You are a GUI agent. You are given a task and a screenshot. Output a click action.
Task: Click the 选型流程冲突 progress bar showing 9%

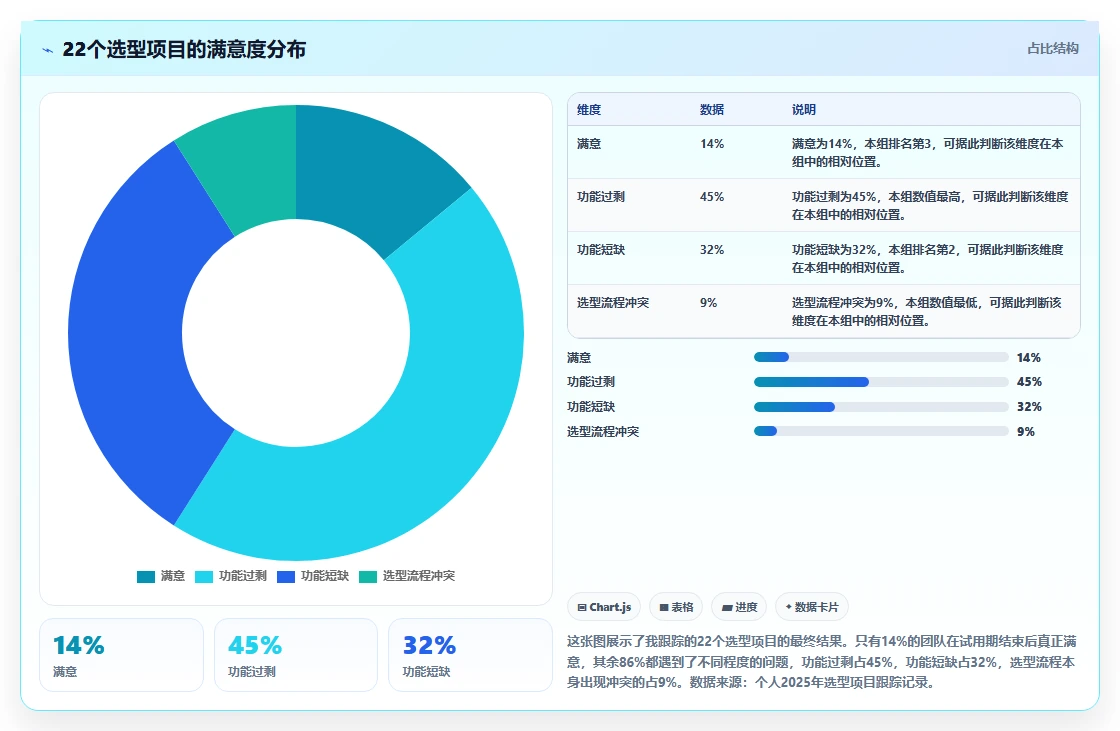(881, 432)
